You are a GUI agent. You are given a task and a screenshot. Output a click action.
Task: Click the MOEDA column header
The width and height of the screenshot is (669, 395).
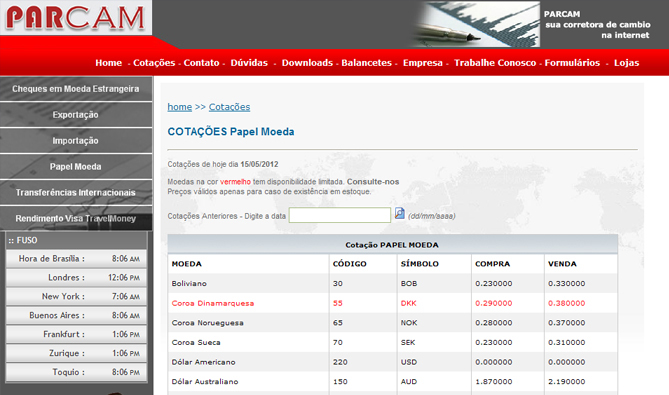pos(186,264)
